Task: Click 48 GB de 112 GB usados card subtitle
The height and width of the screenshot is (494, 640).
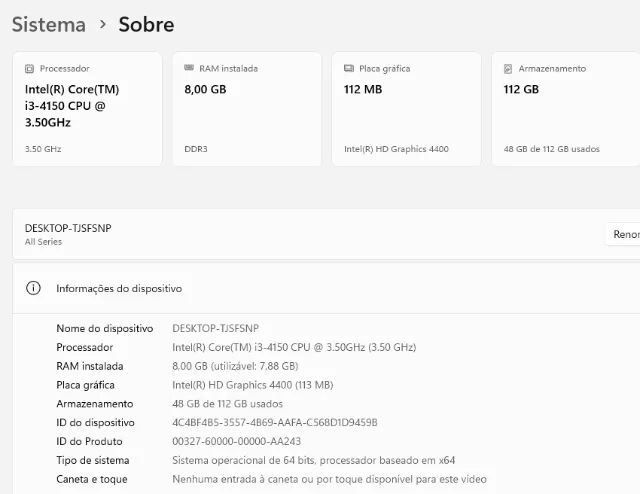Action: tap(551, 149)
